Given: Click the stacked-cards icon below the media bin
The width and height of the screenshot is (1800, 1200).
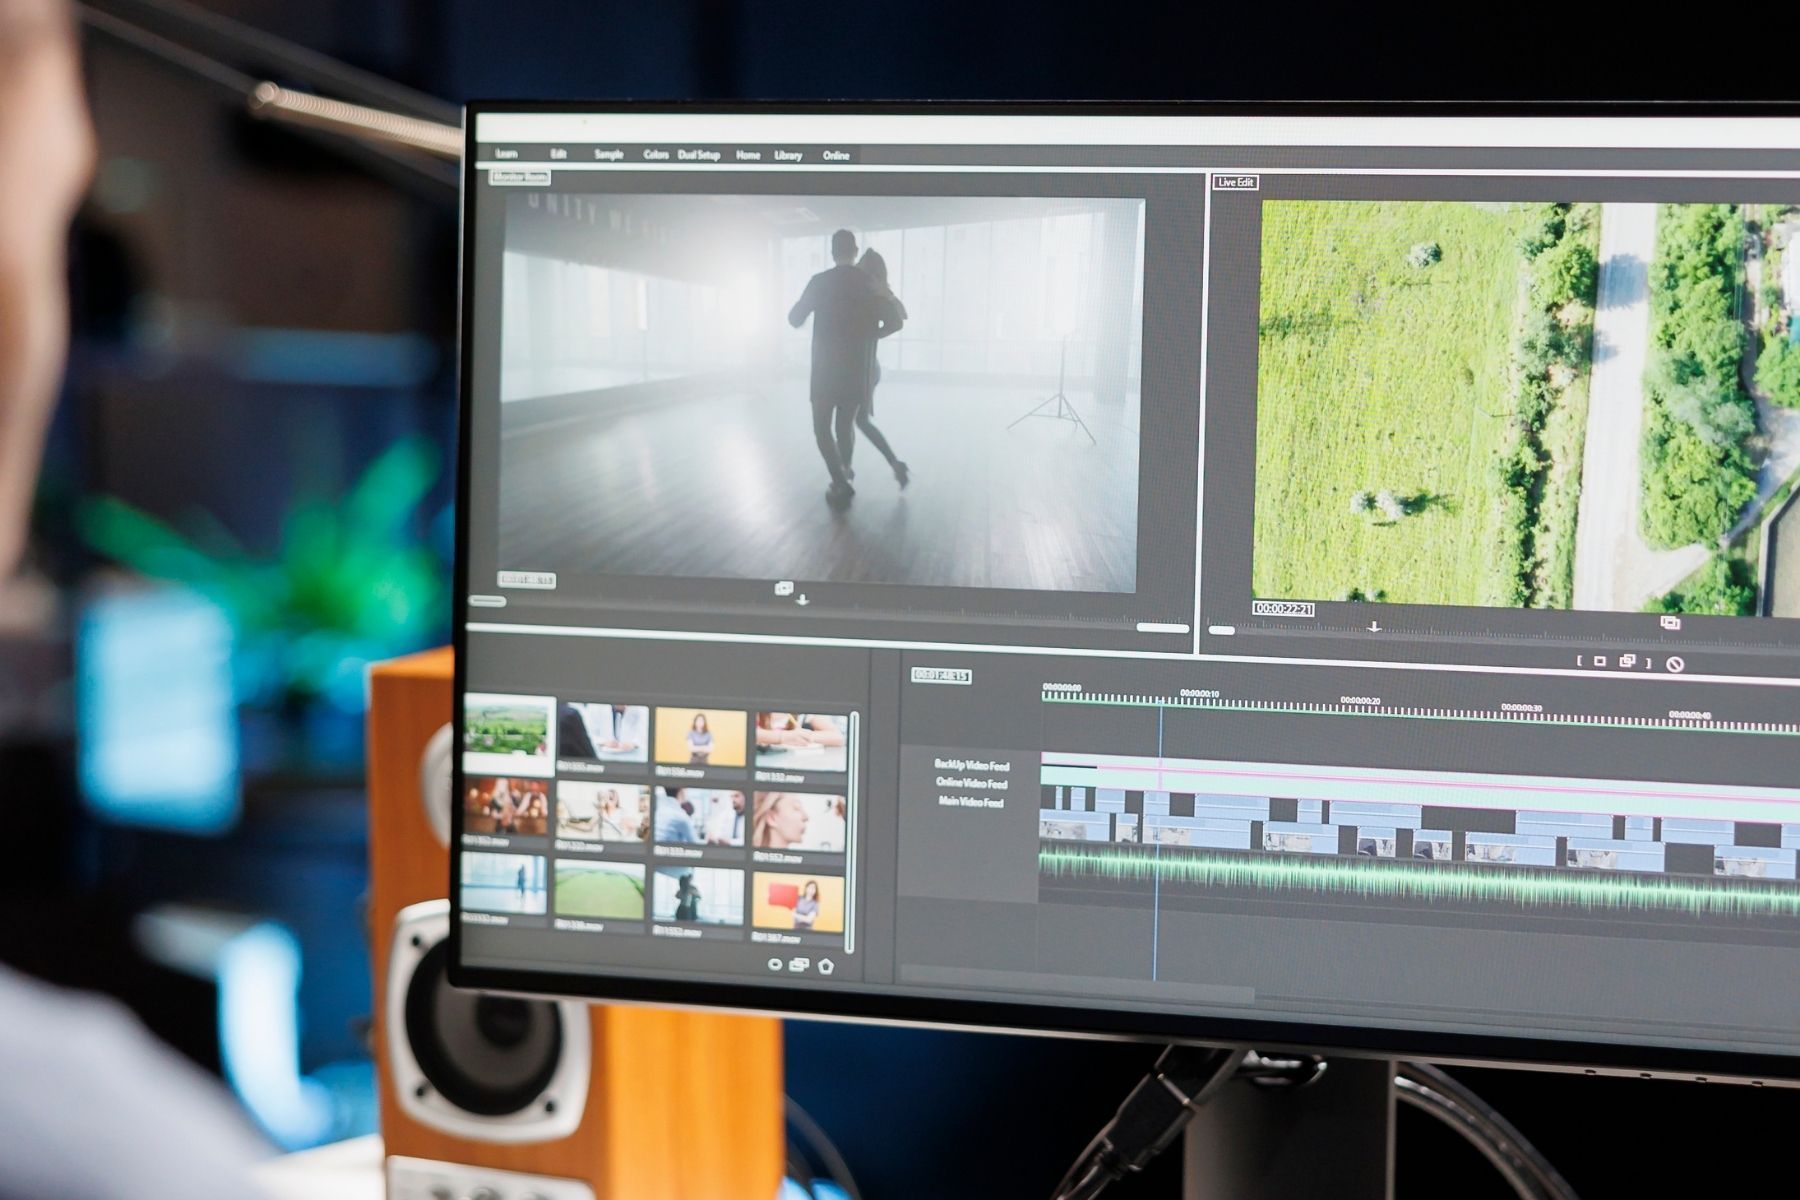Looking at the screenshot, I should pos(799,965).
